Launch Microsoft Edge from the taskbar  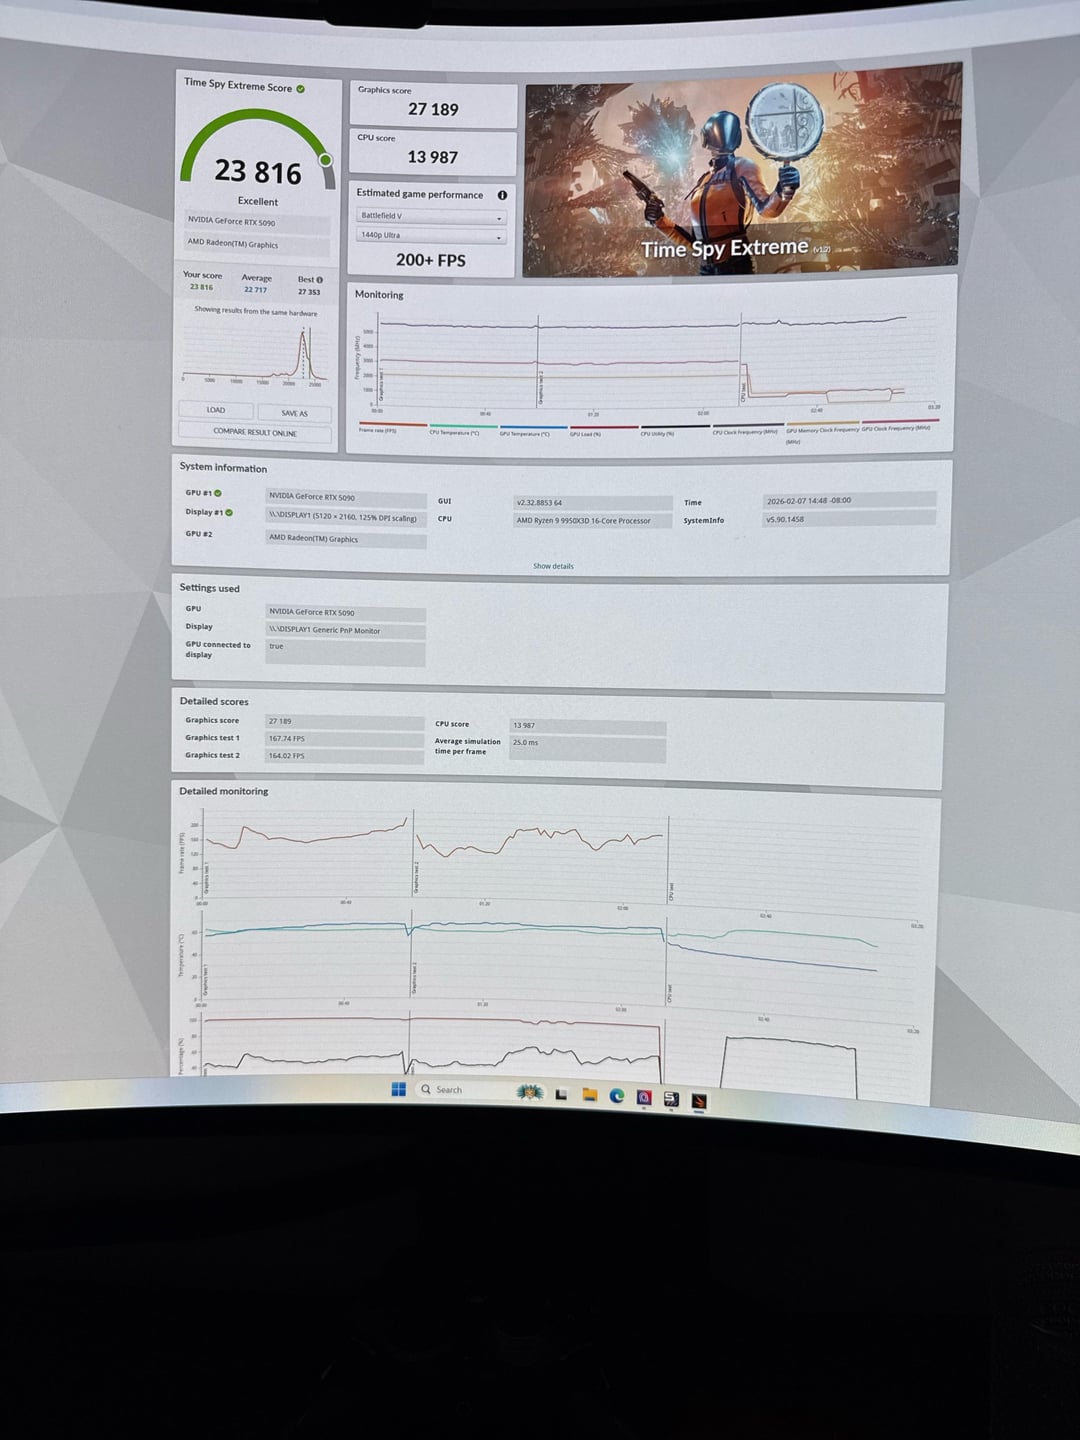tap(617, 1097)
